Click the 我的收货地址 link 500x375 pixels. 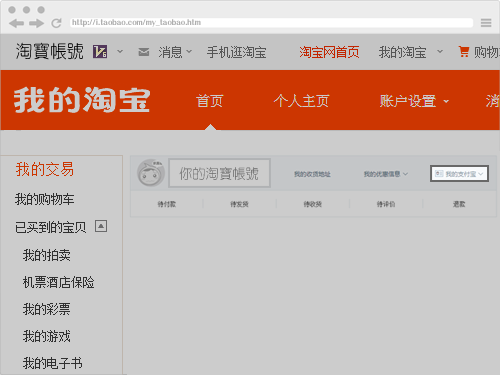[312, 174]
